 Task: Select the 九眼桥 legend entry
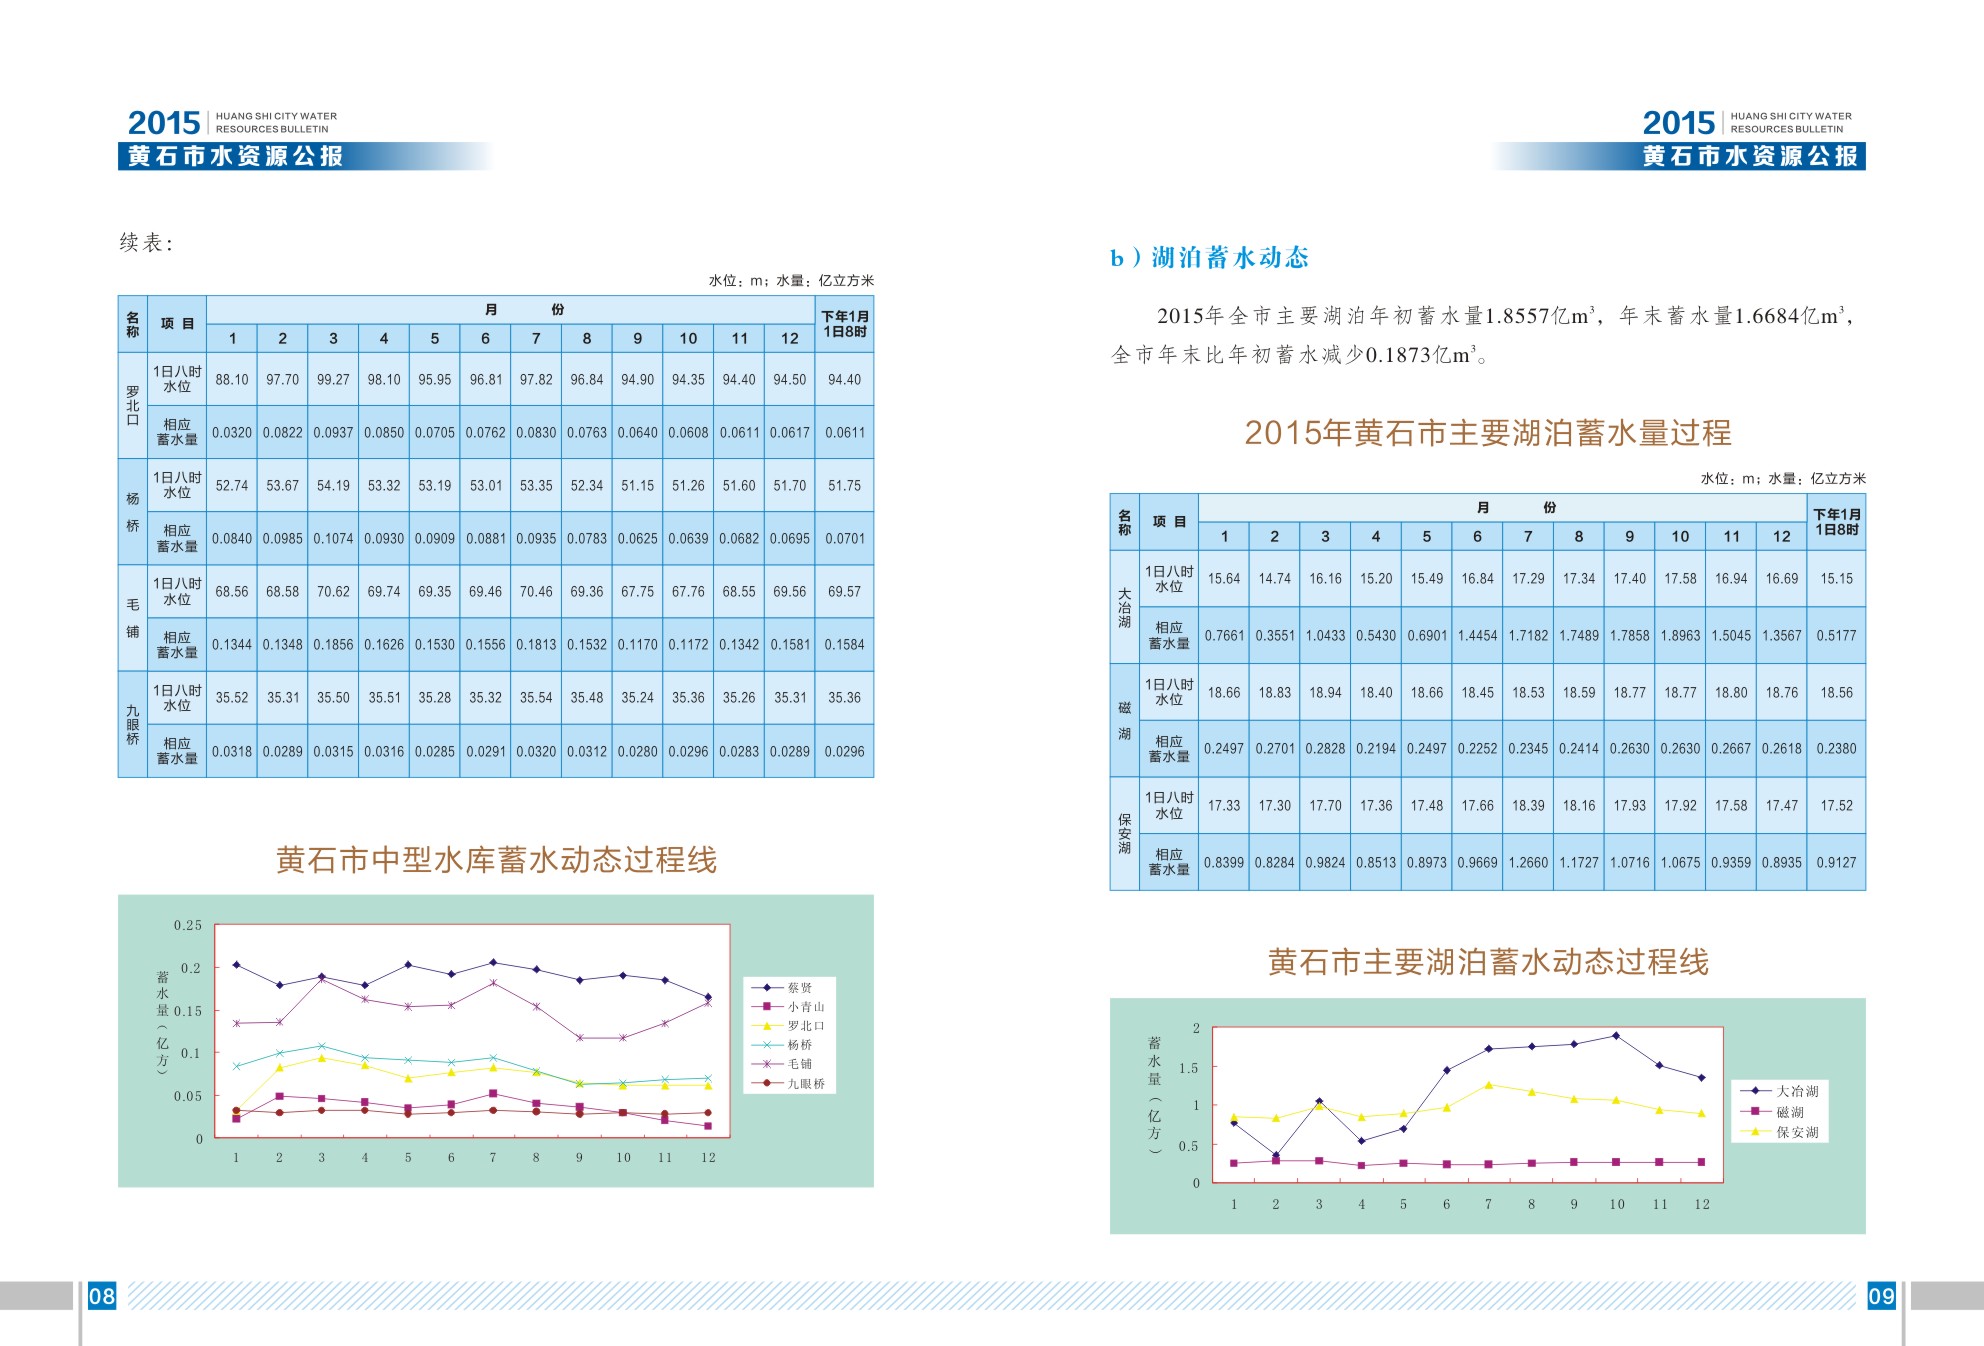[805, 1083]
